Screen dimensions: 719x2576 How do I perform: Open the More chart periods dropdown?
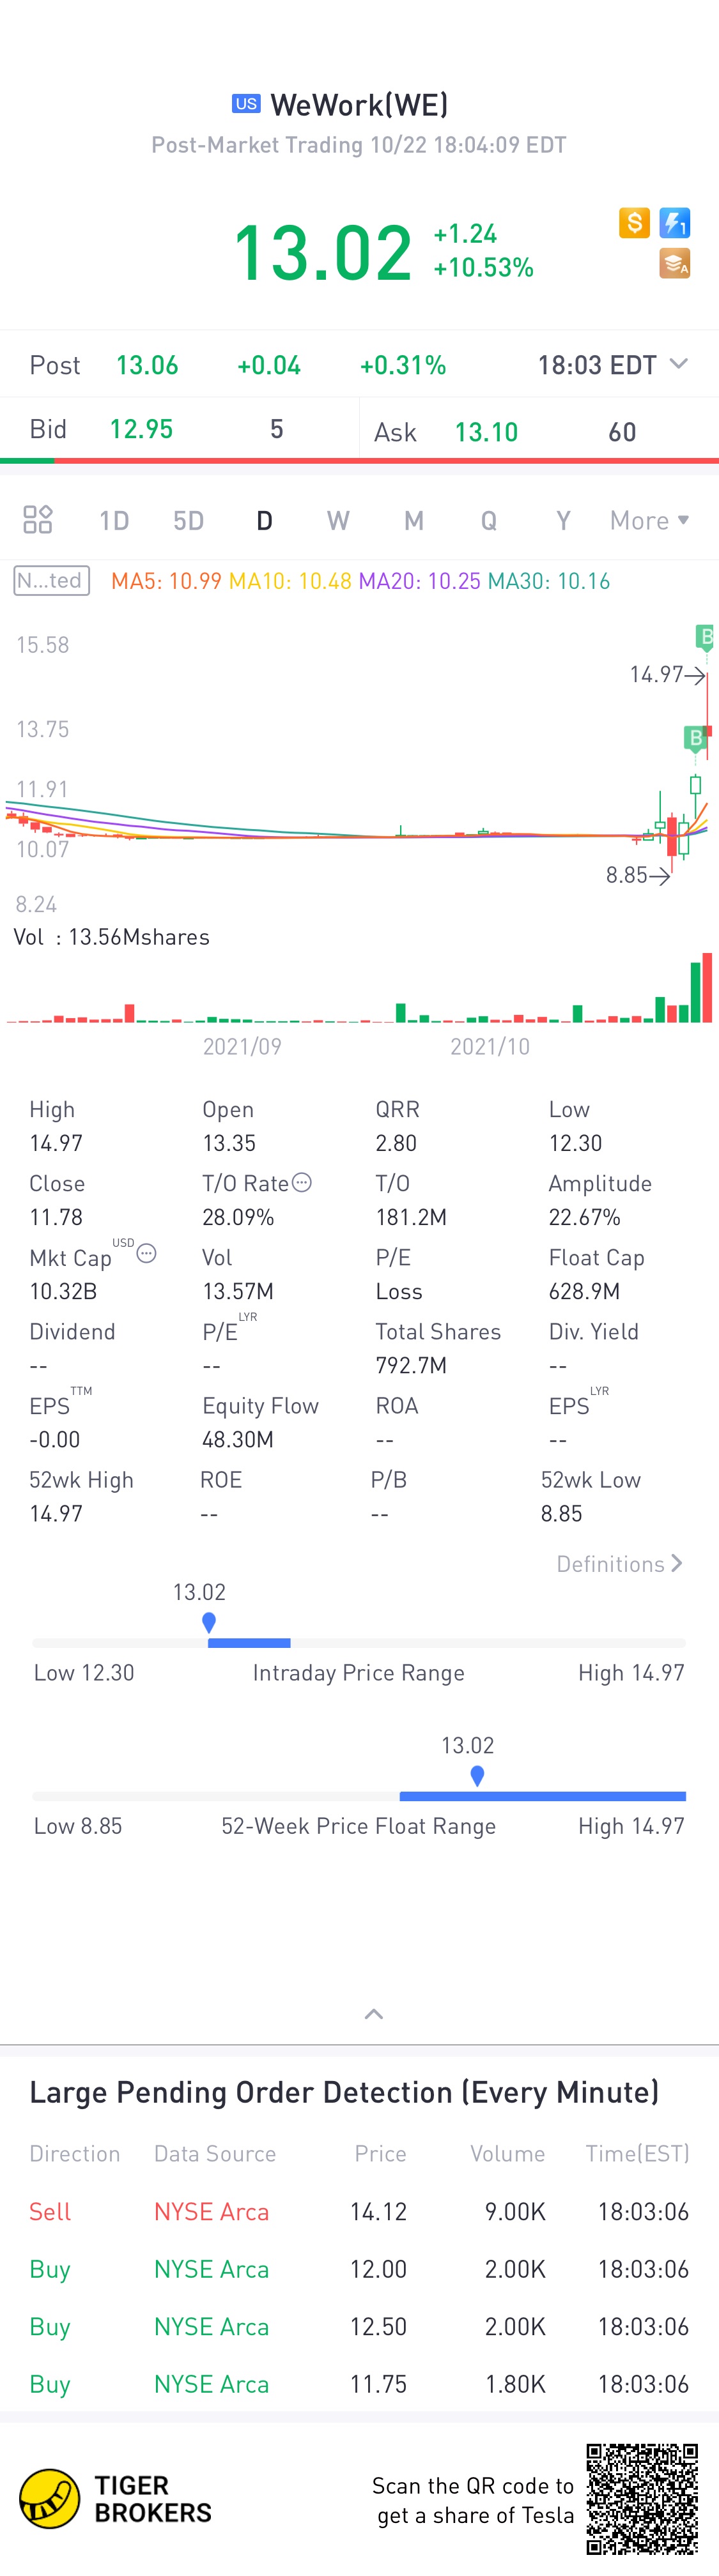point(650,520)
